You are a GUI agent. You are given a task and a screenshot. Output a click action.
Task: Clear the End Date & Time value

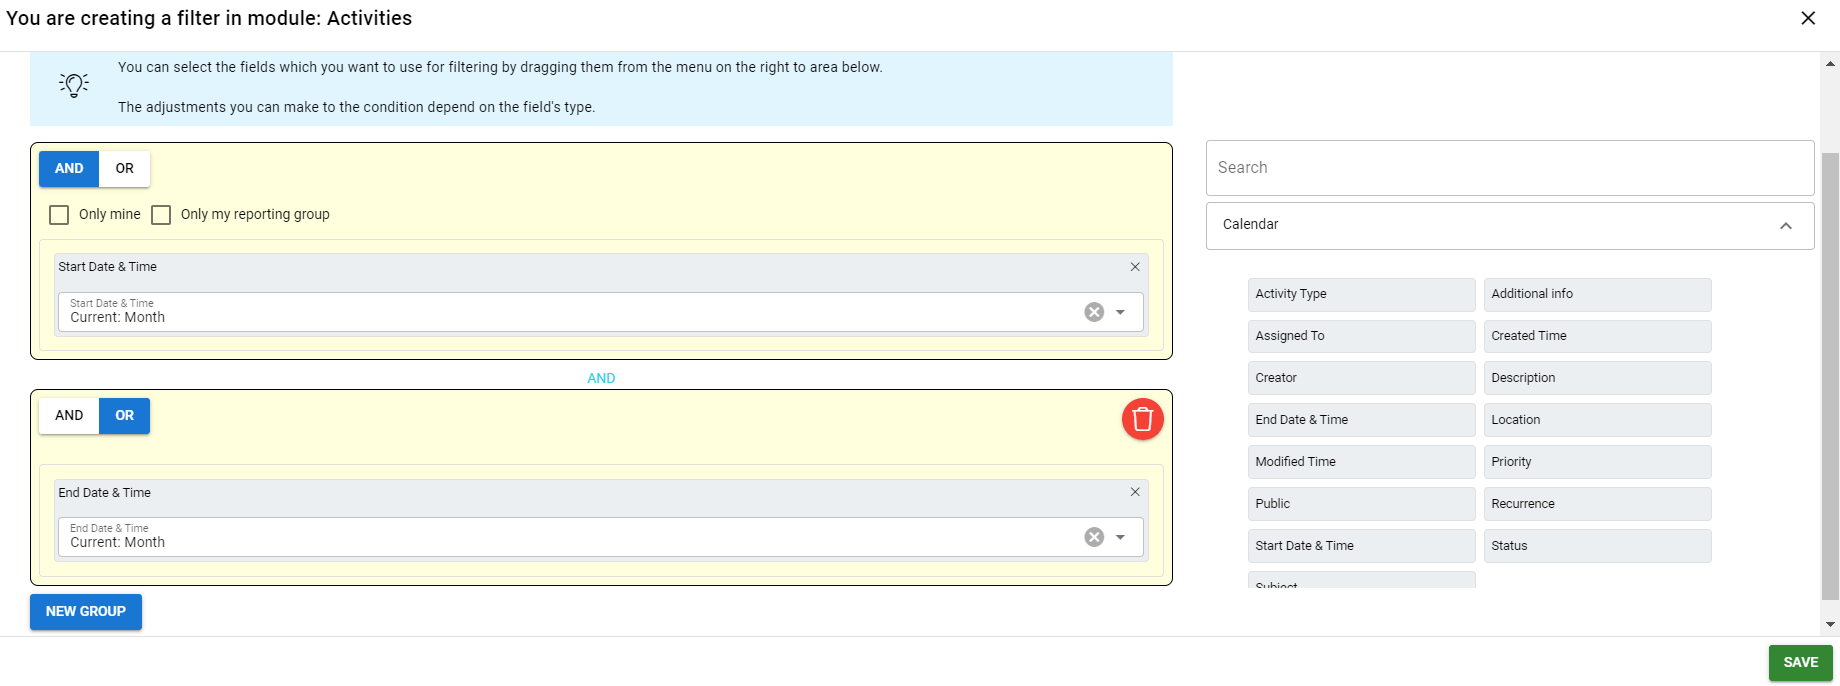coord(1094,537)
